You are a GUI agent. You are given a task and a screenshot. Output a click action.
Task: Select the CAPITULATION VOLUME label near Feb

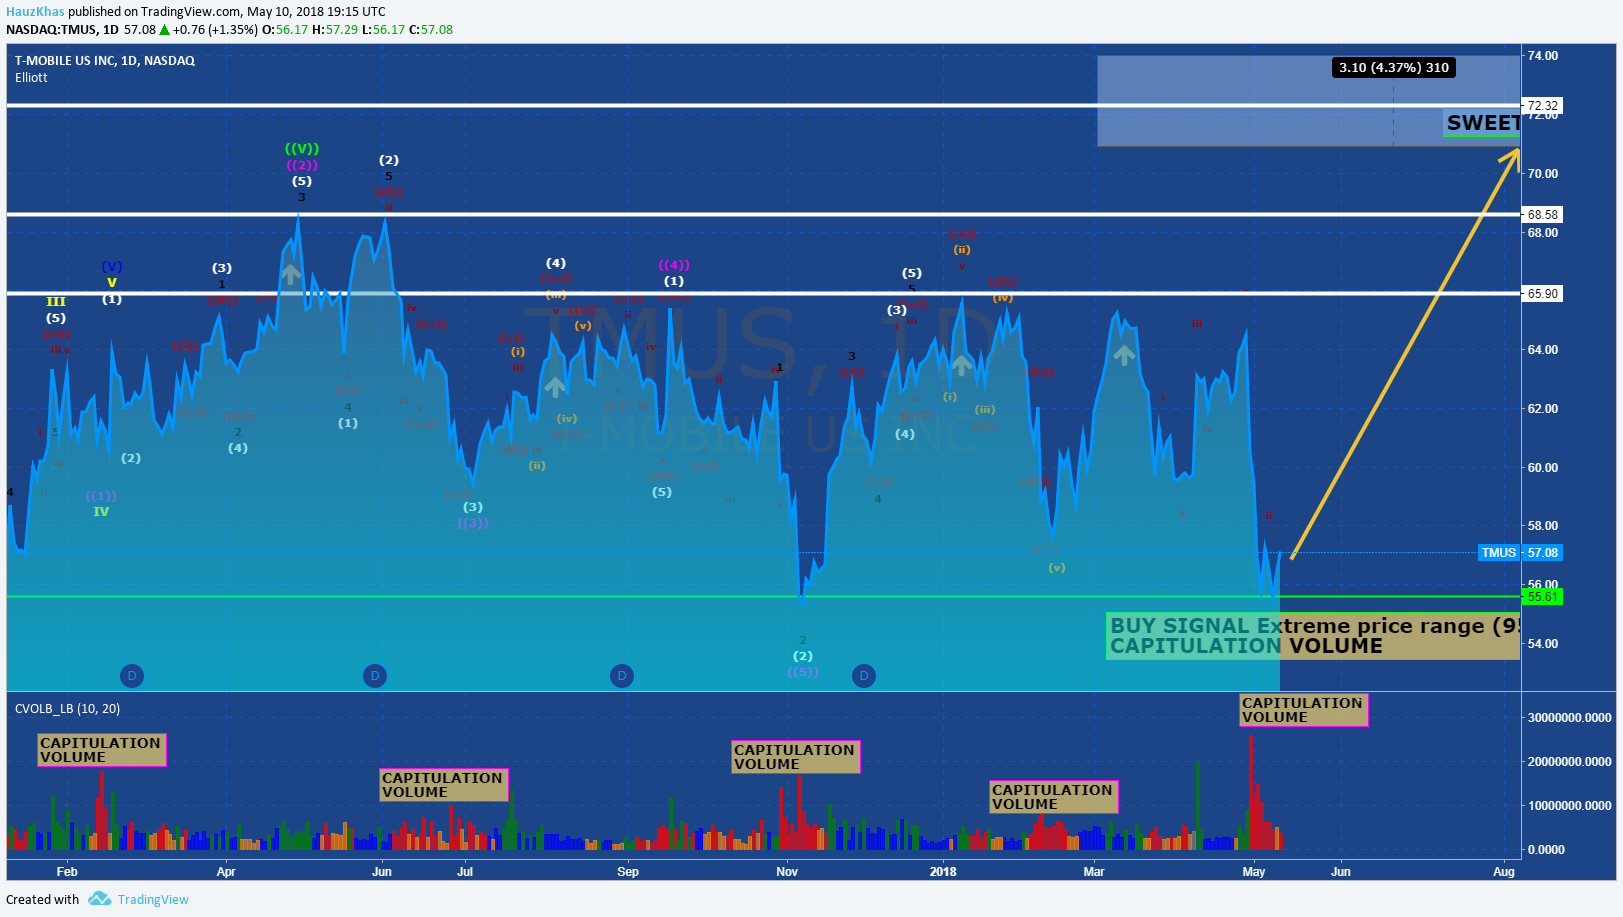click(102, 750)
